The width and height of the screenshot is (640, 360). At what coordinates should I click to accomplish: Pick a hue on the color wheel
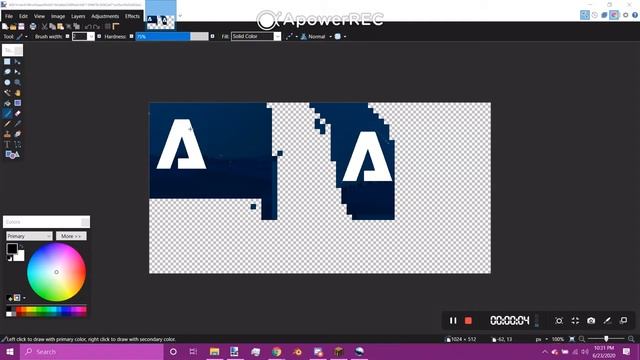[x=56, y=272]
